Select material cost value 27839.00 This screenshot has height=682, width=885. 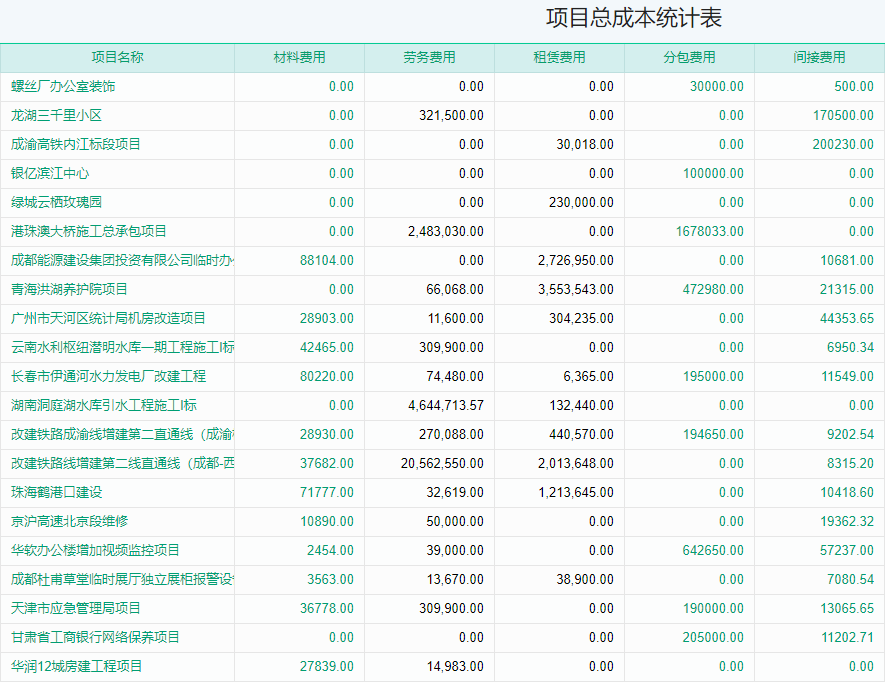click(327, 666)
